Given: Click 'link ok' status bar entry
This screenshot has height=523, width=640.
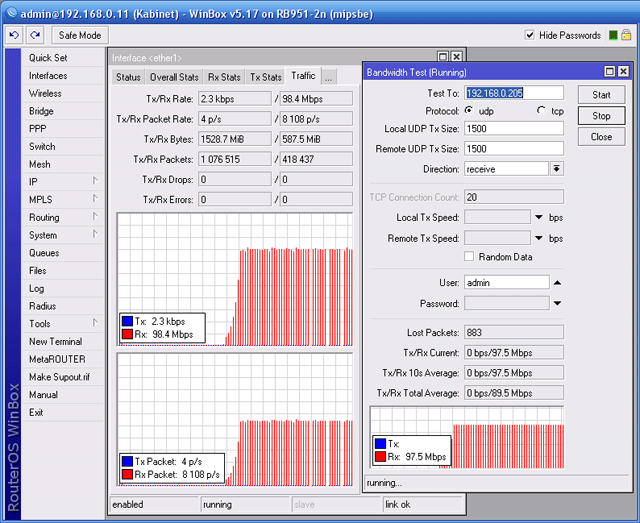Looking at the screenshot, I should [422, 504].
